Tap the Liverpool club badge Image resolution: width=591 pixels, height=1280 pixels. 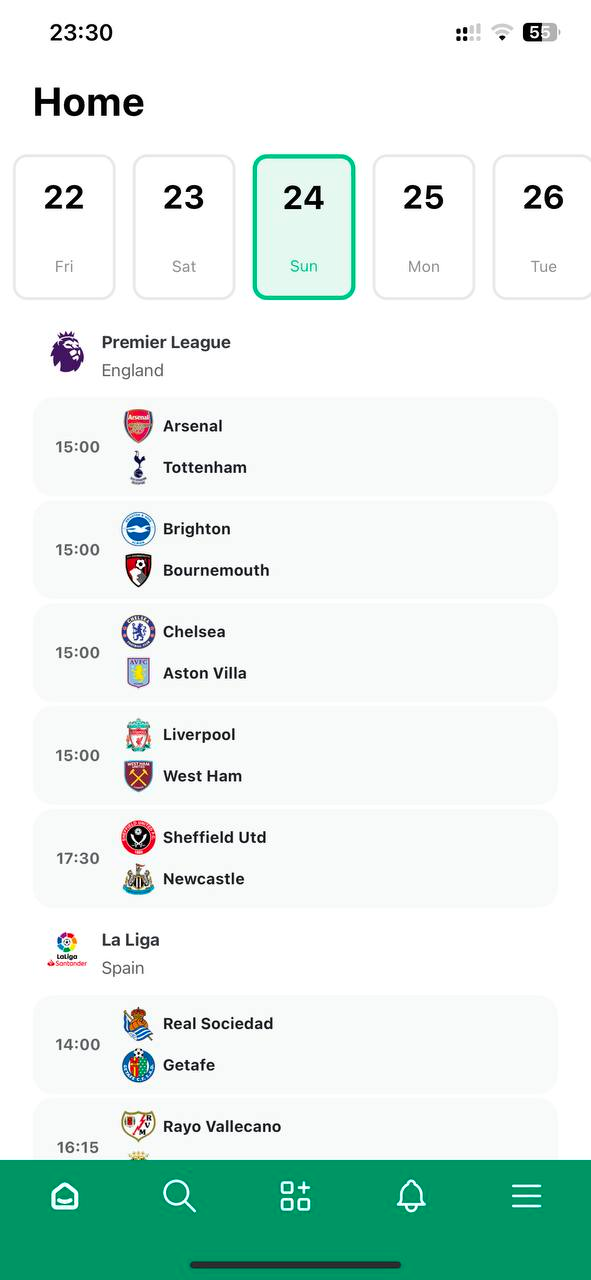138,734
